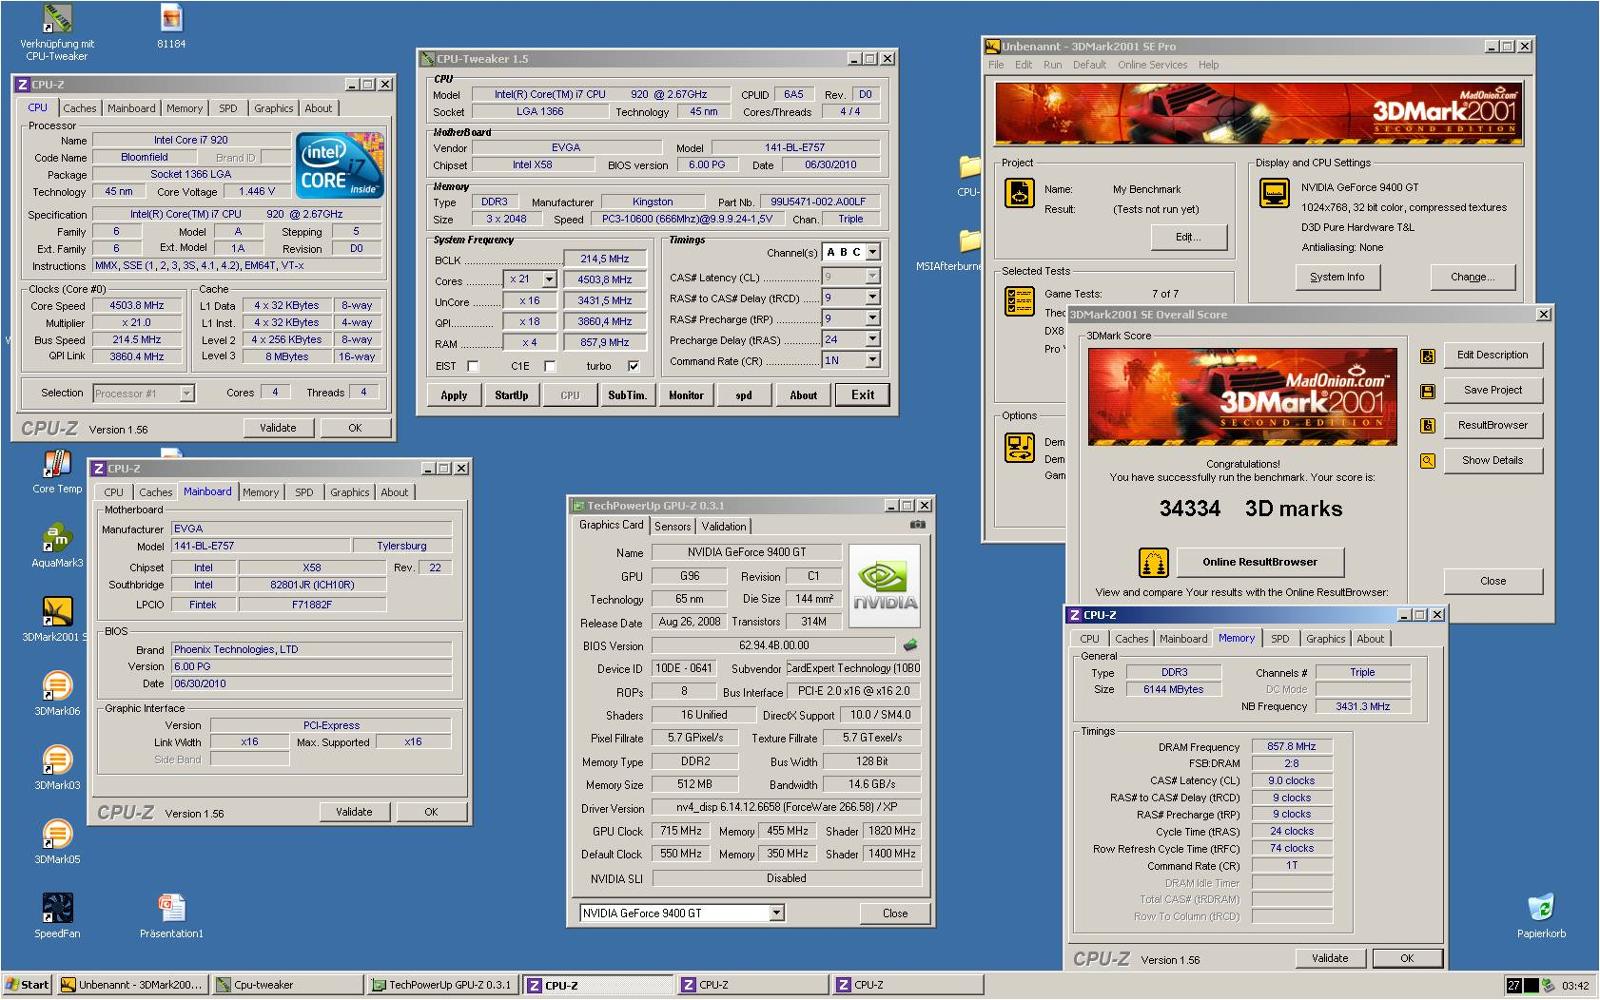Select Sensors tab in GPU-Z

tap(672, 526)
